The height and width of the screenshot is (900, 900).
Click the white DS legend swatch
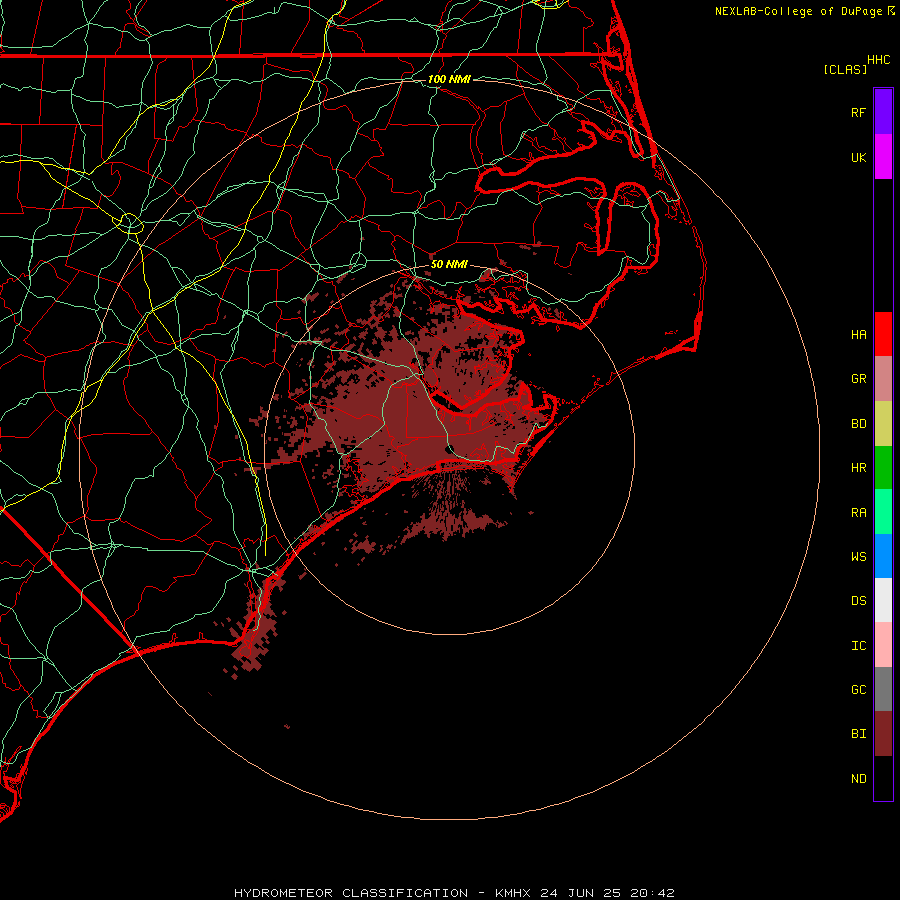[x=883, y=600]
